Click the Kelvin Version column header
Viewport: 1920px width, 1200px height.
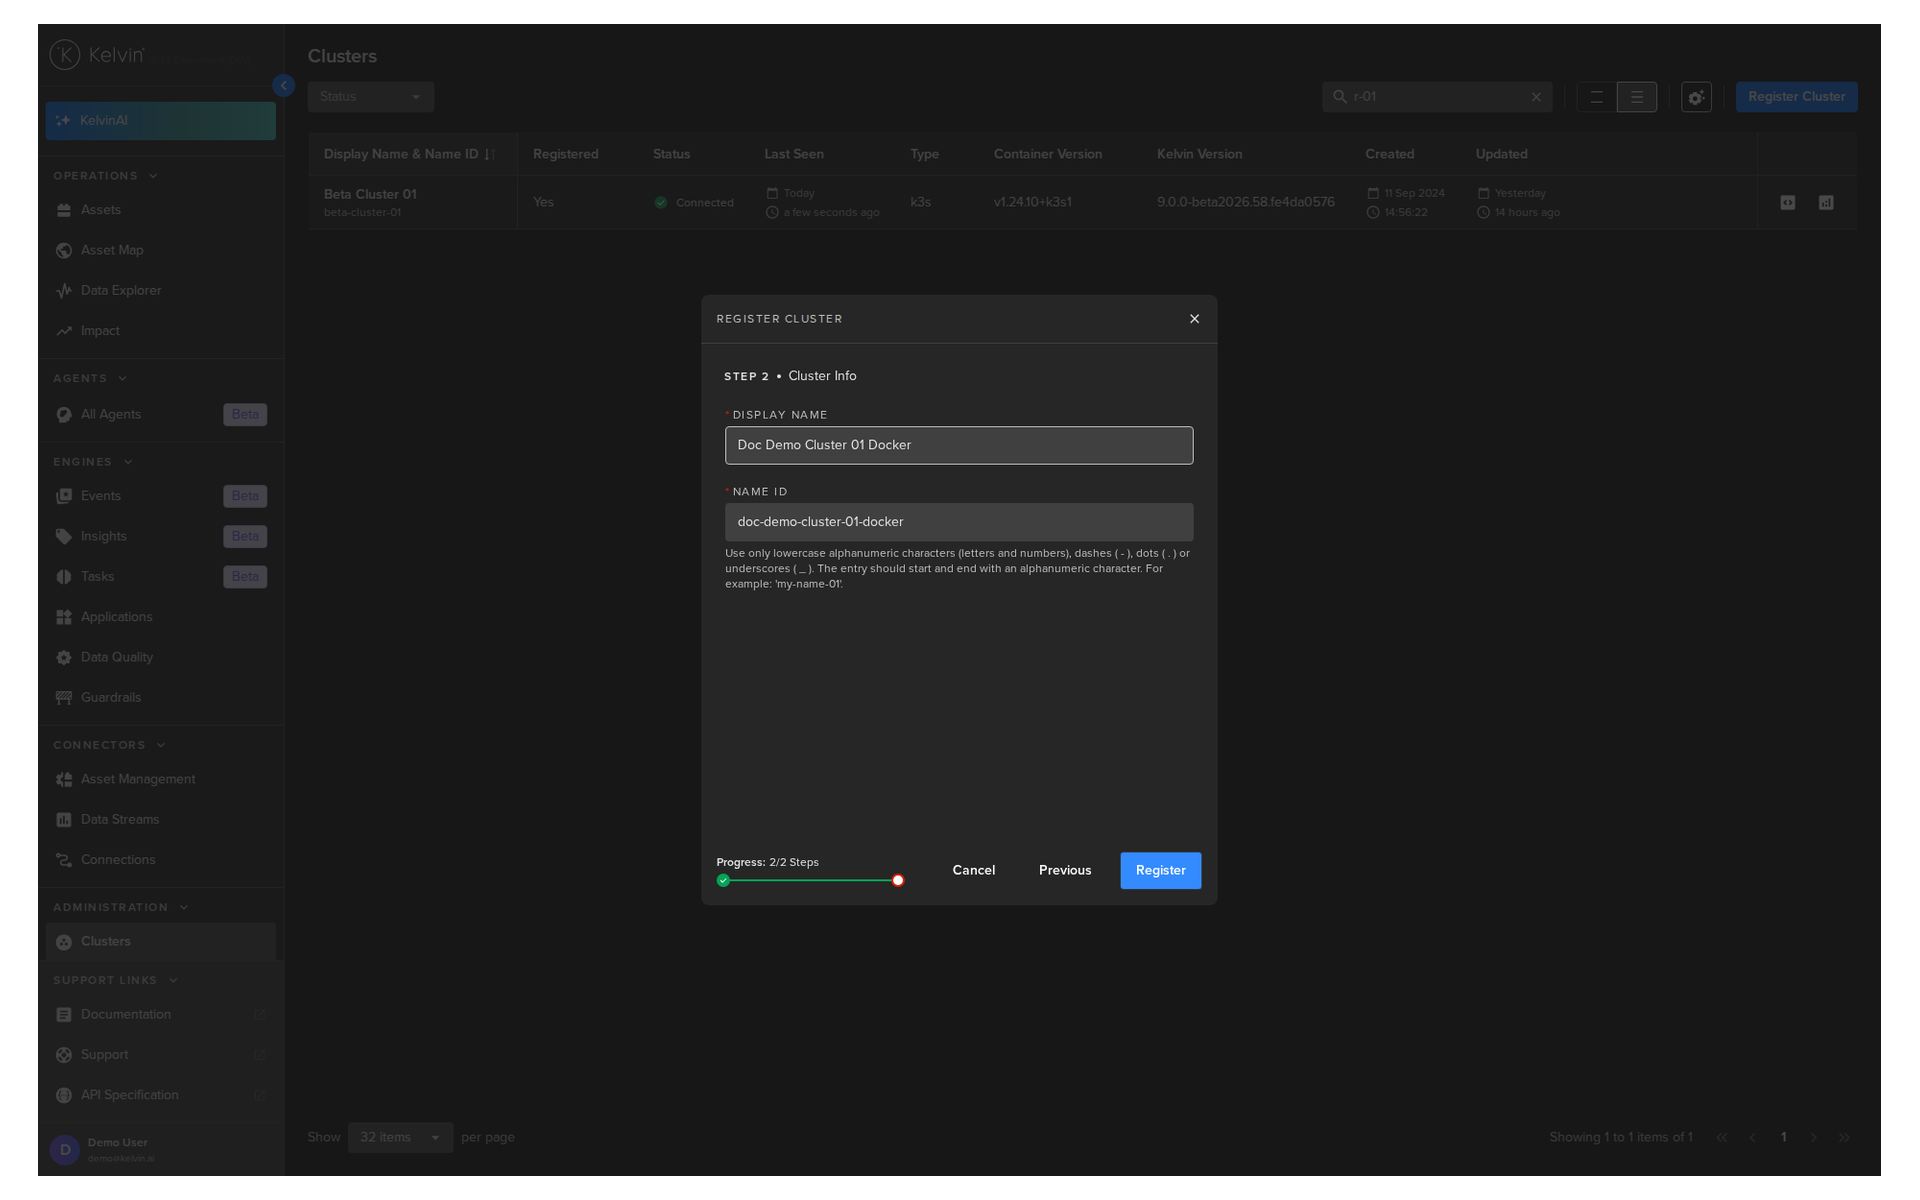(1199, 154)
